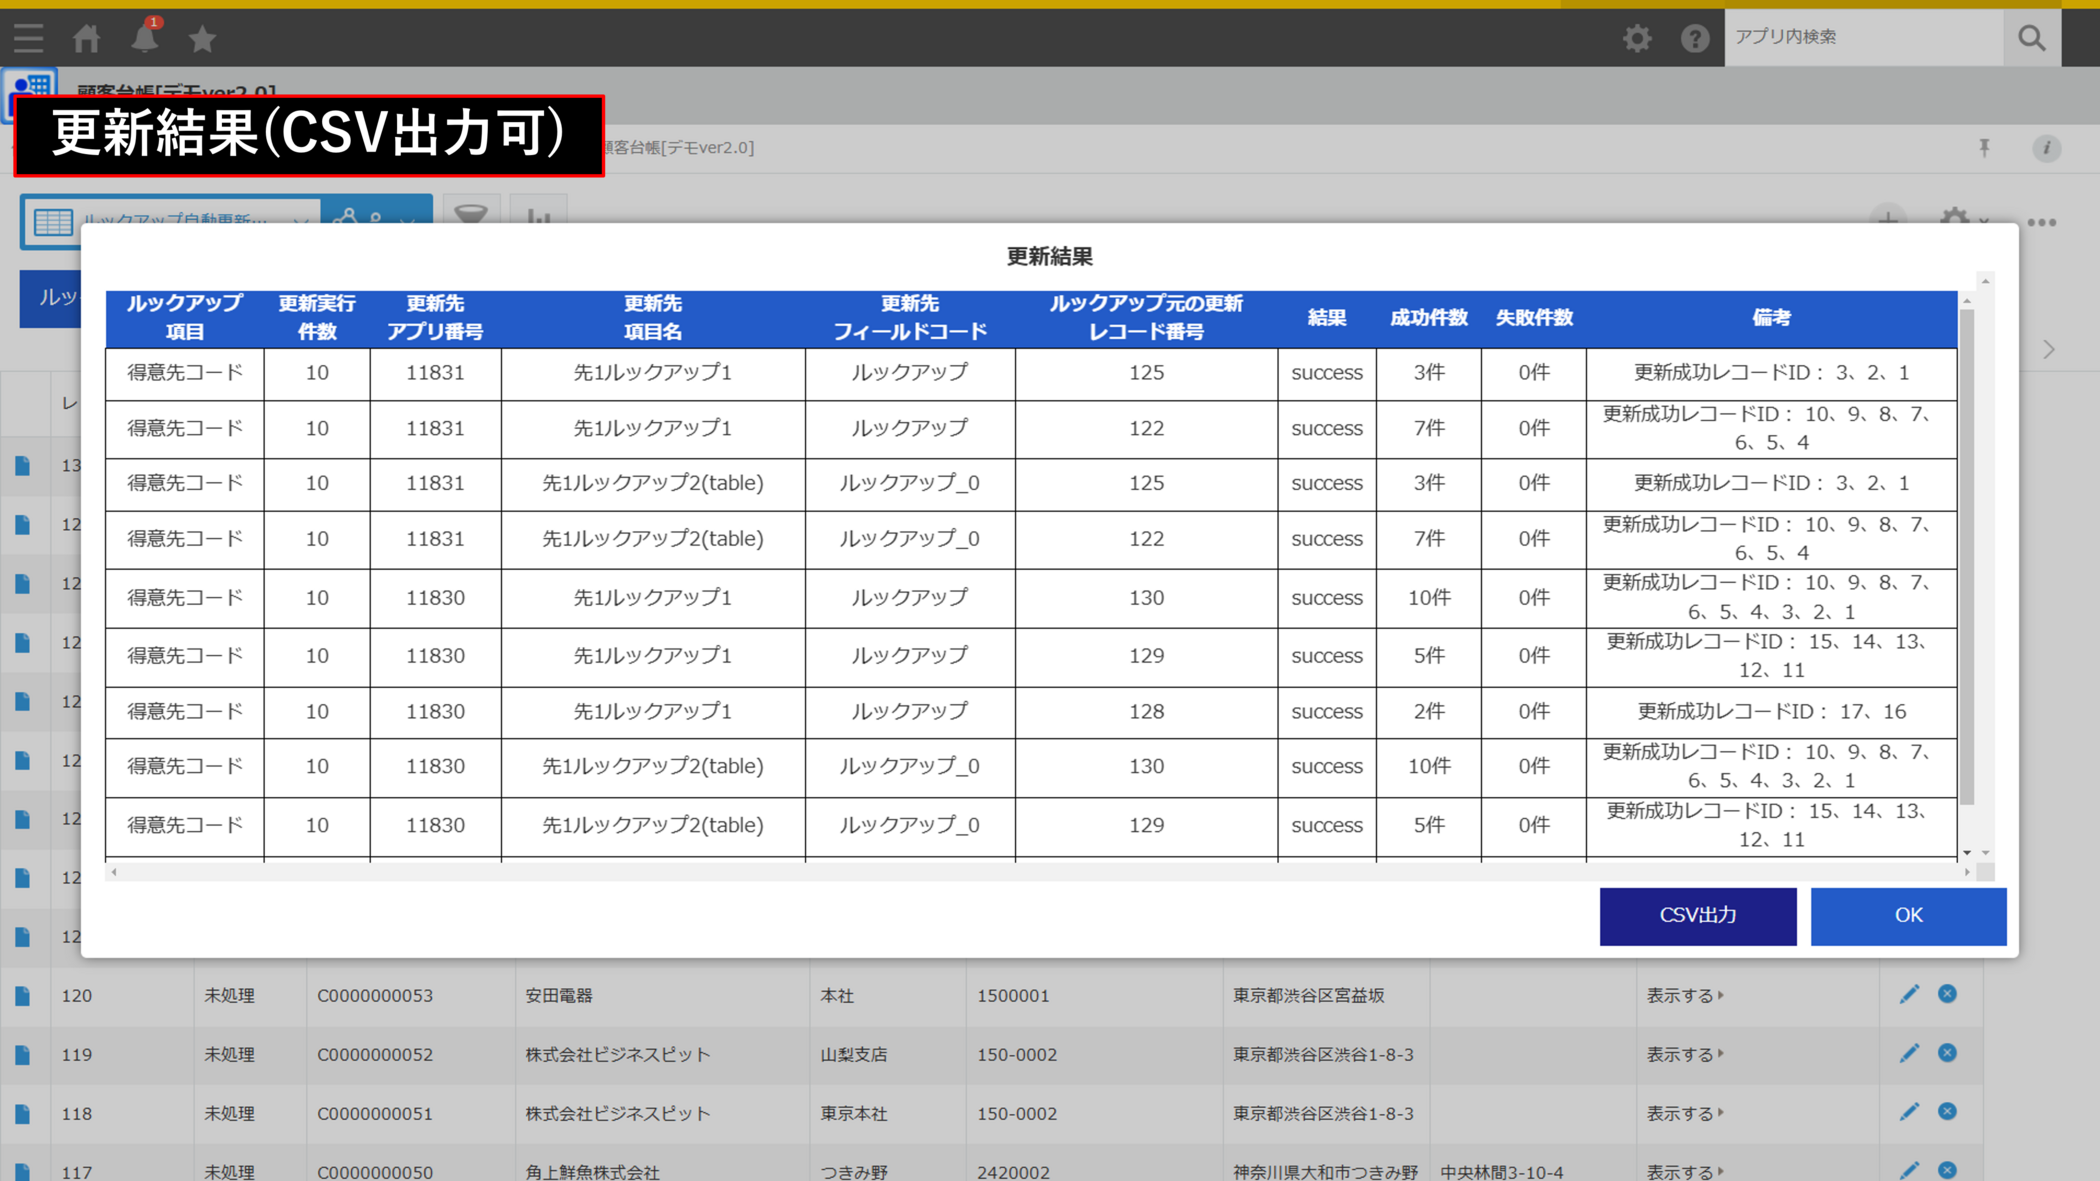2100x1181 pixels.
Task: Click the CSV出力 button
Action: 1697,915
